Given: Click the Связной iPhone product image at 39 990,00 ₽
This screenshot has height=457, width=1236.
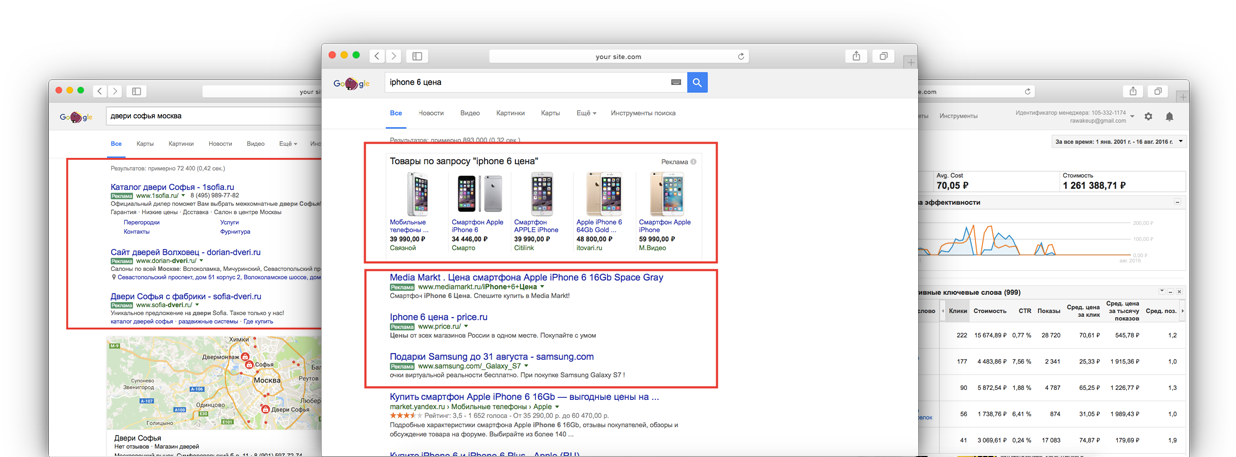Looking at the screenshot, I should (416, 193).
